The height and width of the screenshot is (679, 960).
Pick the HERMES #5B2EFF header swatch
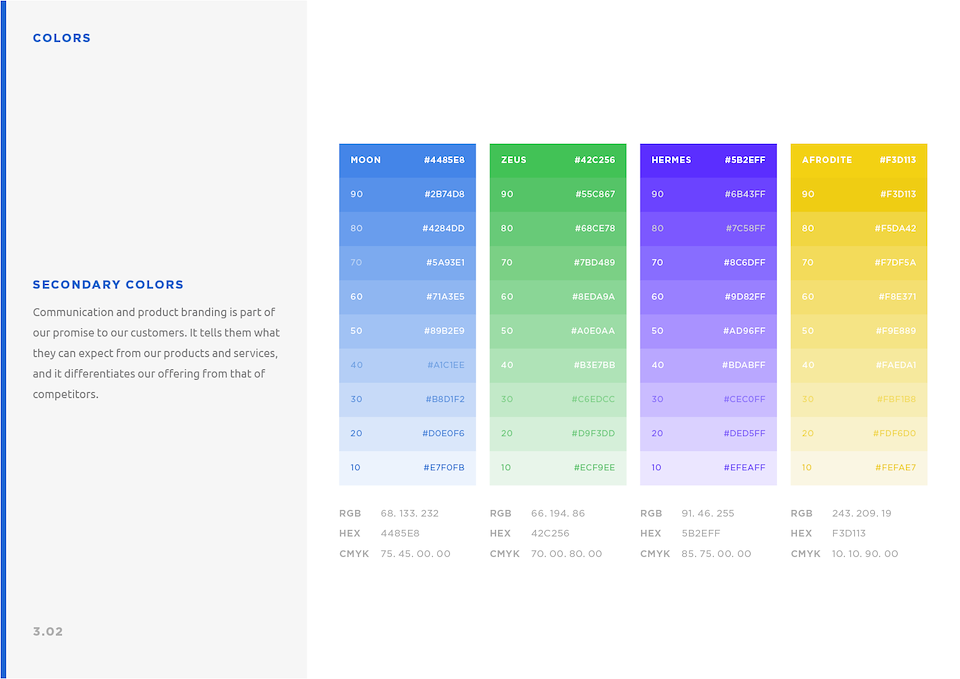click(x=708, y=160)
